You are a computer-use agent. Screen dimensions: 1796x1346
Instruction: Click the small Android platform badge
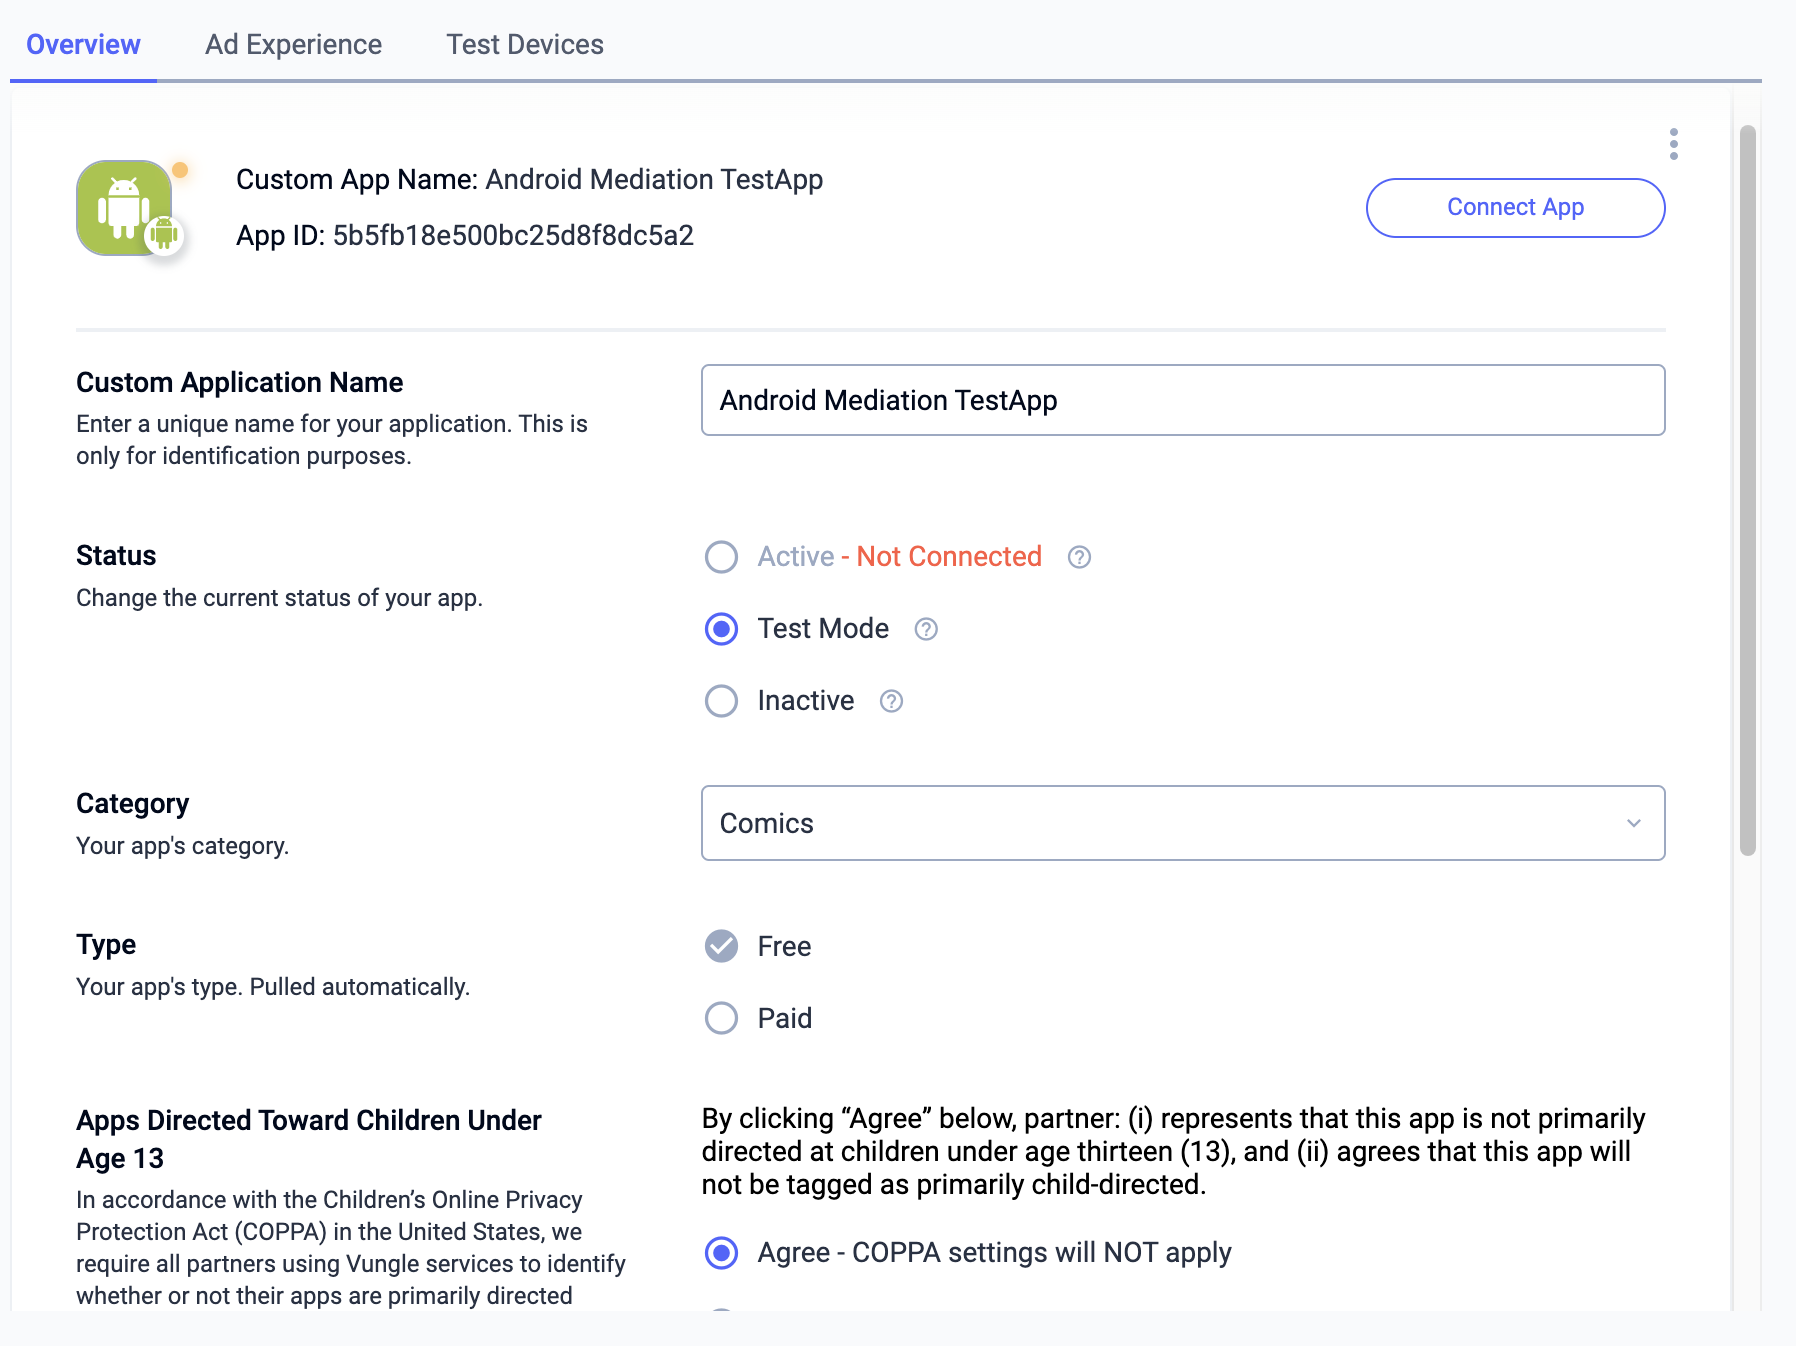point(164,235)
